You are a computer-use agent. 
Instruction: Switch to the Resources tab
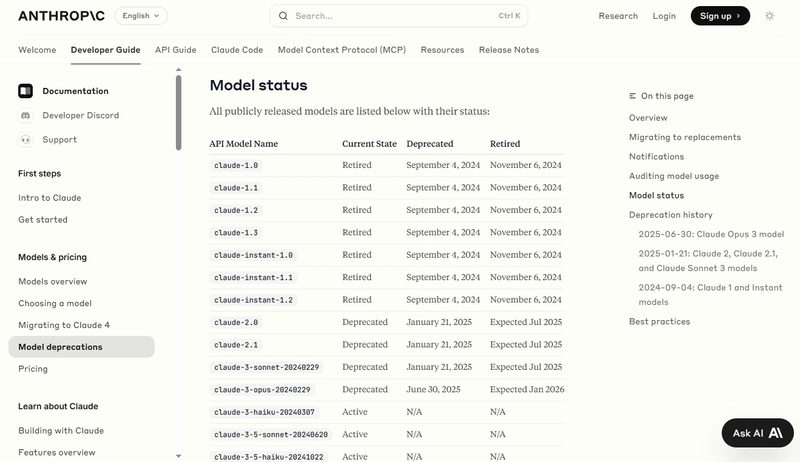[442, 50]
